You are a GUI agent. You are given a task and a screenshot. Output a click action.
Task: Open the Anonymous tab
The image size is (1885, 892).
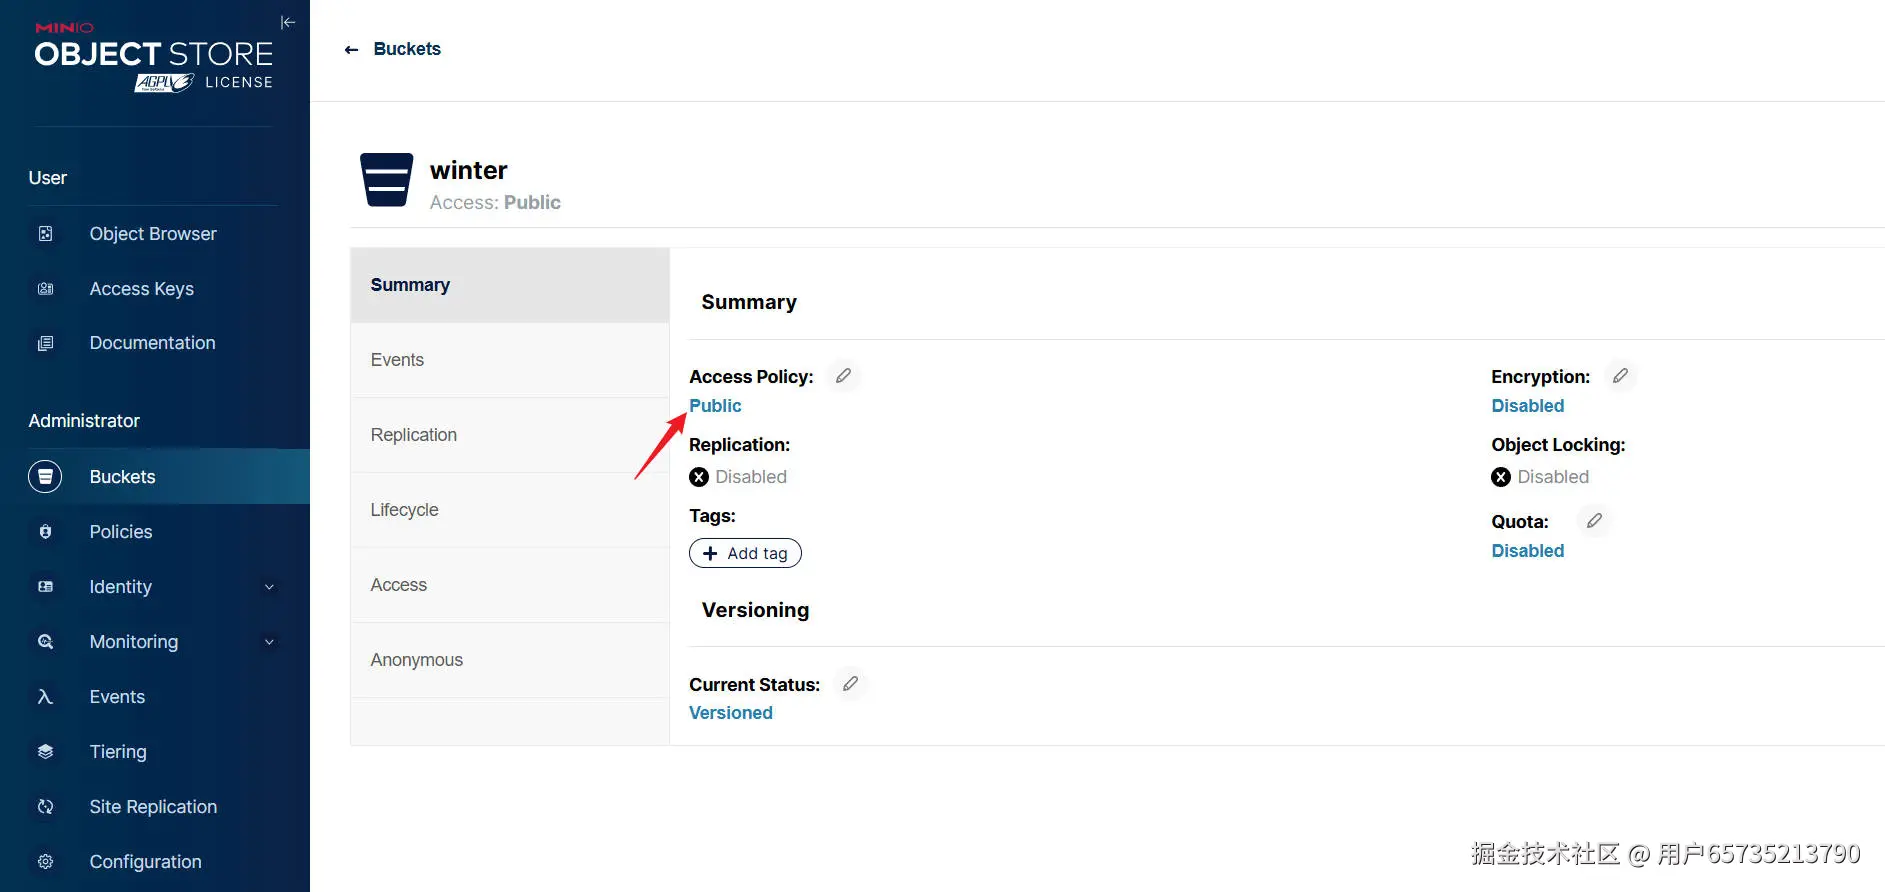click(417, 660)
